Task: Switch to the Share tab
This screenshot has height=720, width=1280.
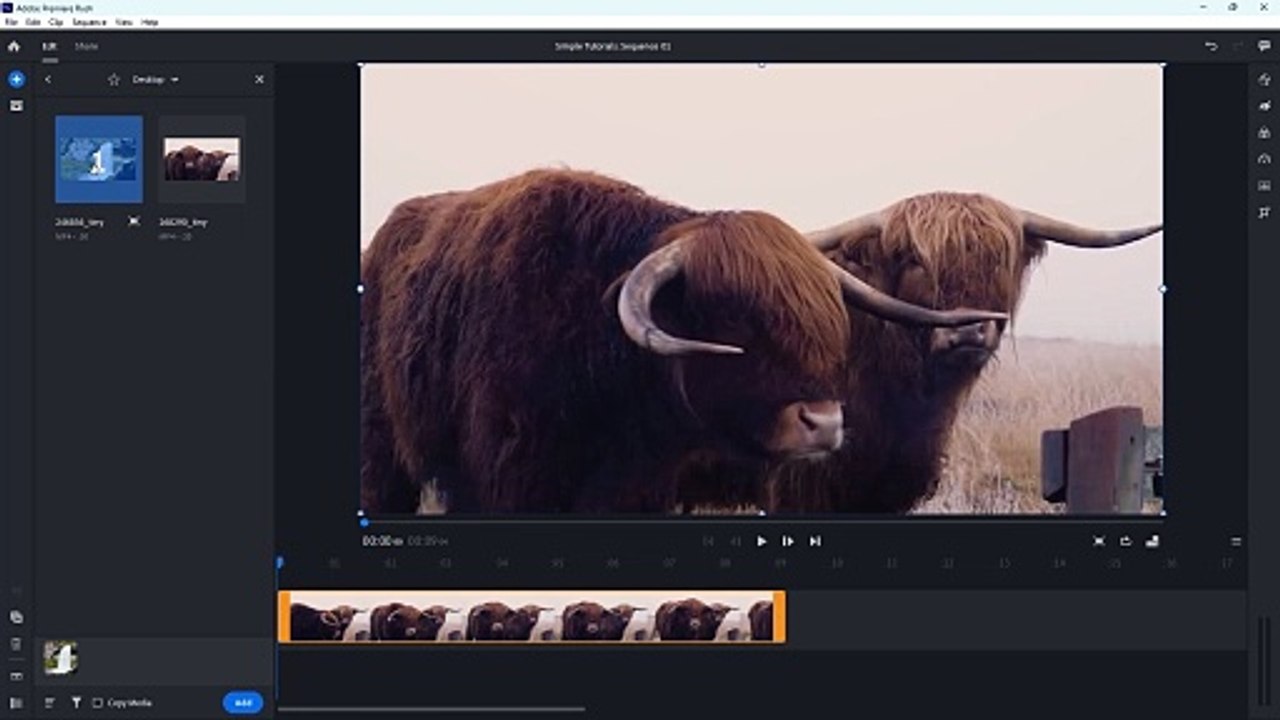Action: (87, 46)
